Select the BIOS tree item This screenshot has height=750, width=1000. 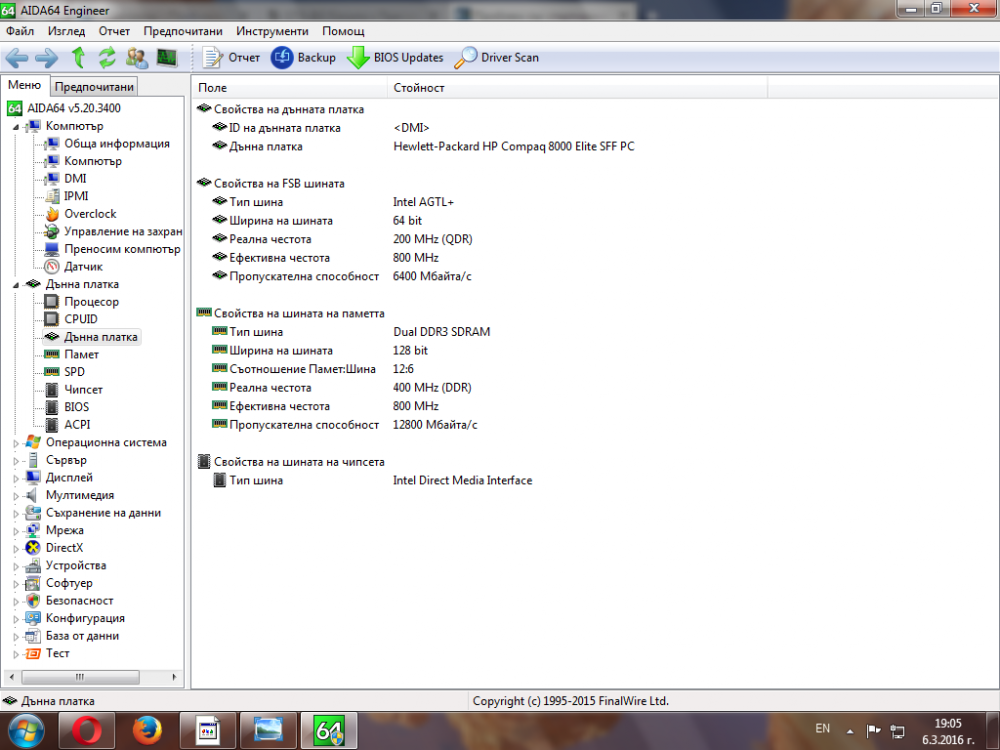click(x=77, y=407)
